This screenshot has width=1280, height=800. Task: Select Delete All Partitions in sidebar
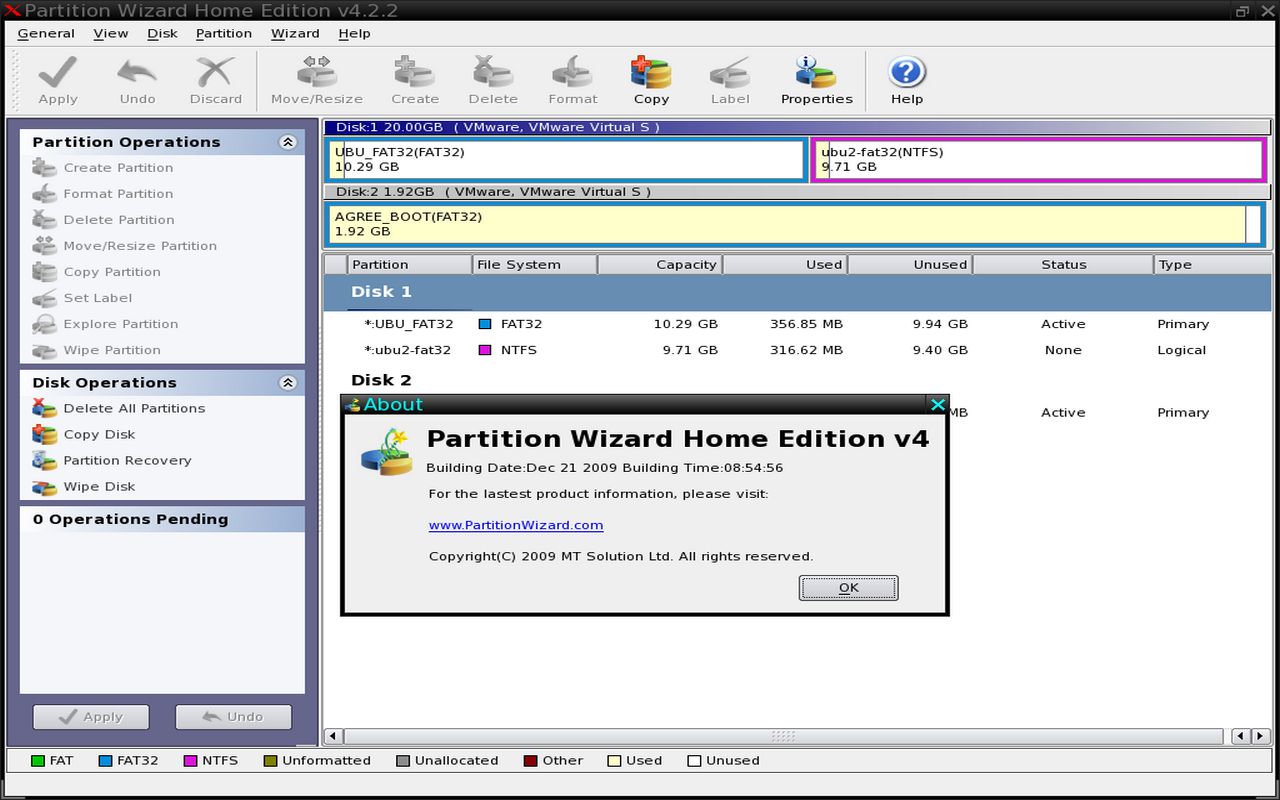133,408
